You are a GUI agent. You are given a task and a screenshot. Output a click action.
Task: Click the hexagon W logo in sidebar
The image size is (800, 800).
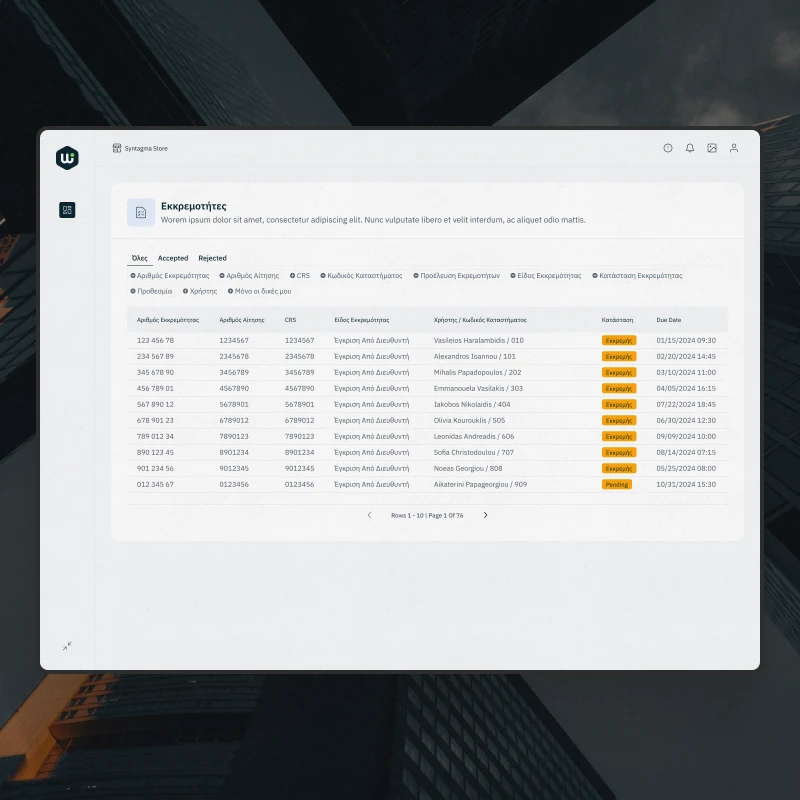(x=67, y=158)
